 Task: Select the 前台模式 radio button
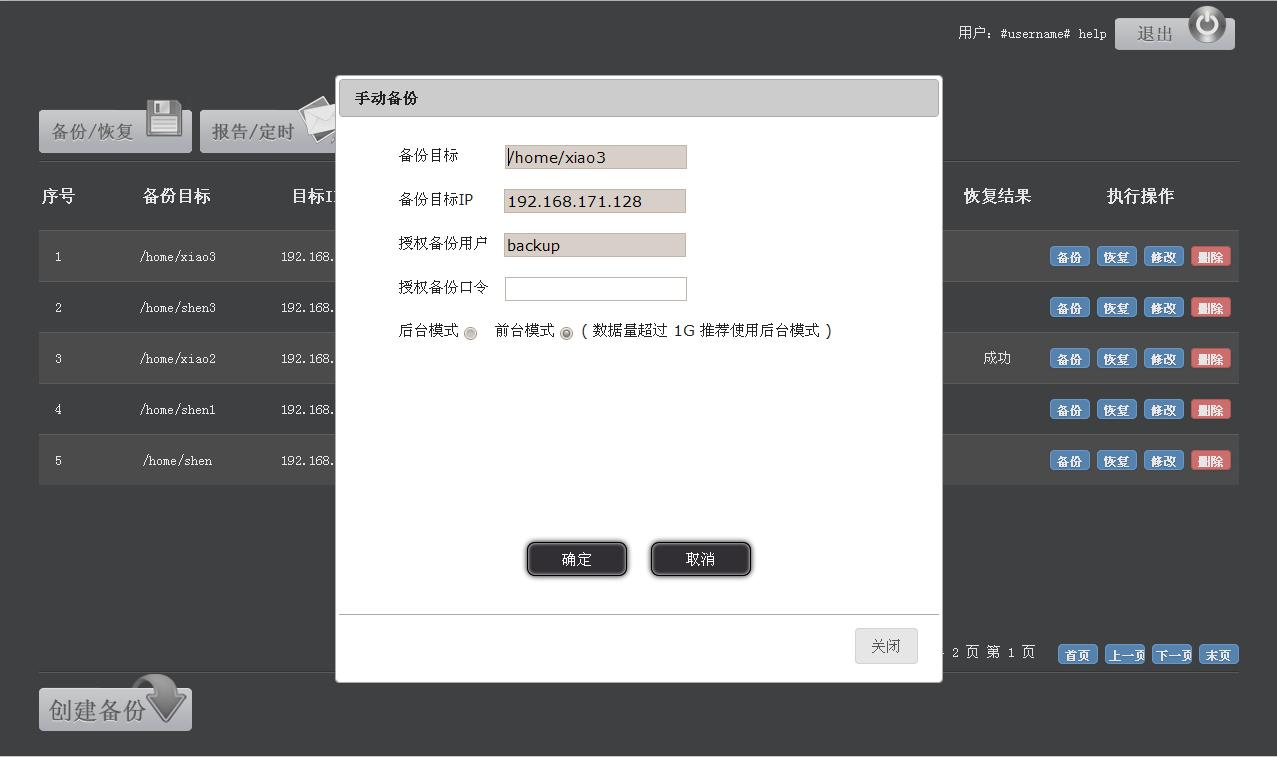[566, 333]
